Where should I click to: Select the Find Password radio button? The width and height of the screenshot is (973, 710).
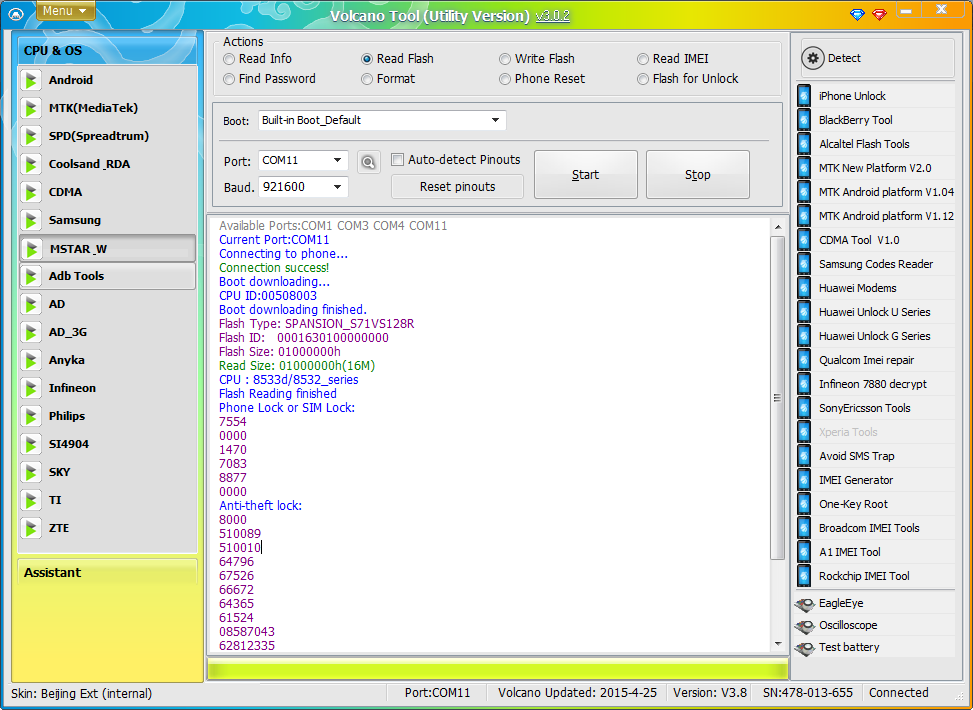(x=229, y=79)
